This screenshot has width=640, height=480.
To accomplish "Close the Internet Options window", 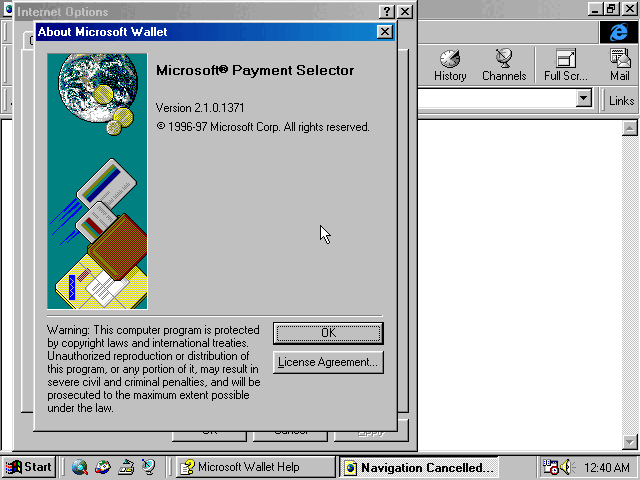I will tap(404, 12).
